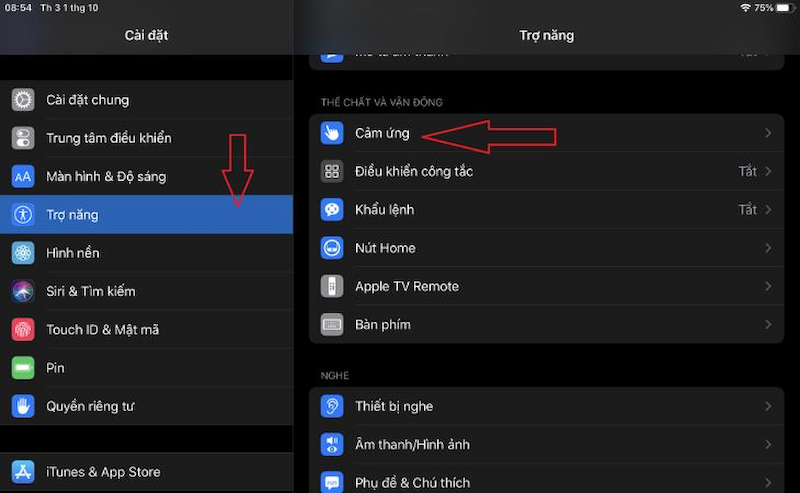Viewport: 800px width, 493px height.
Task: Expand Âm thanh/Hình ảnh chevron
Action: pyautogui.click(x=768, y=445)
